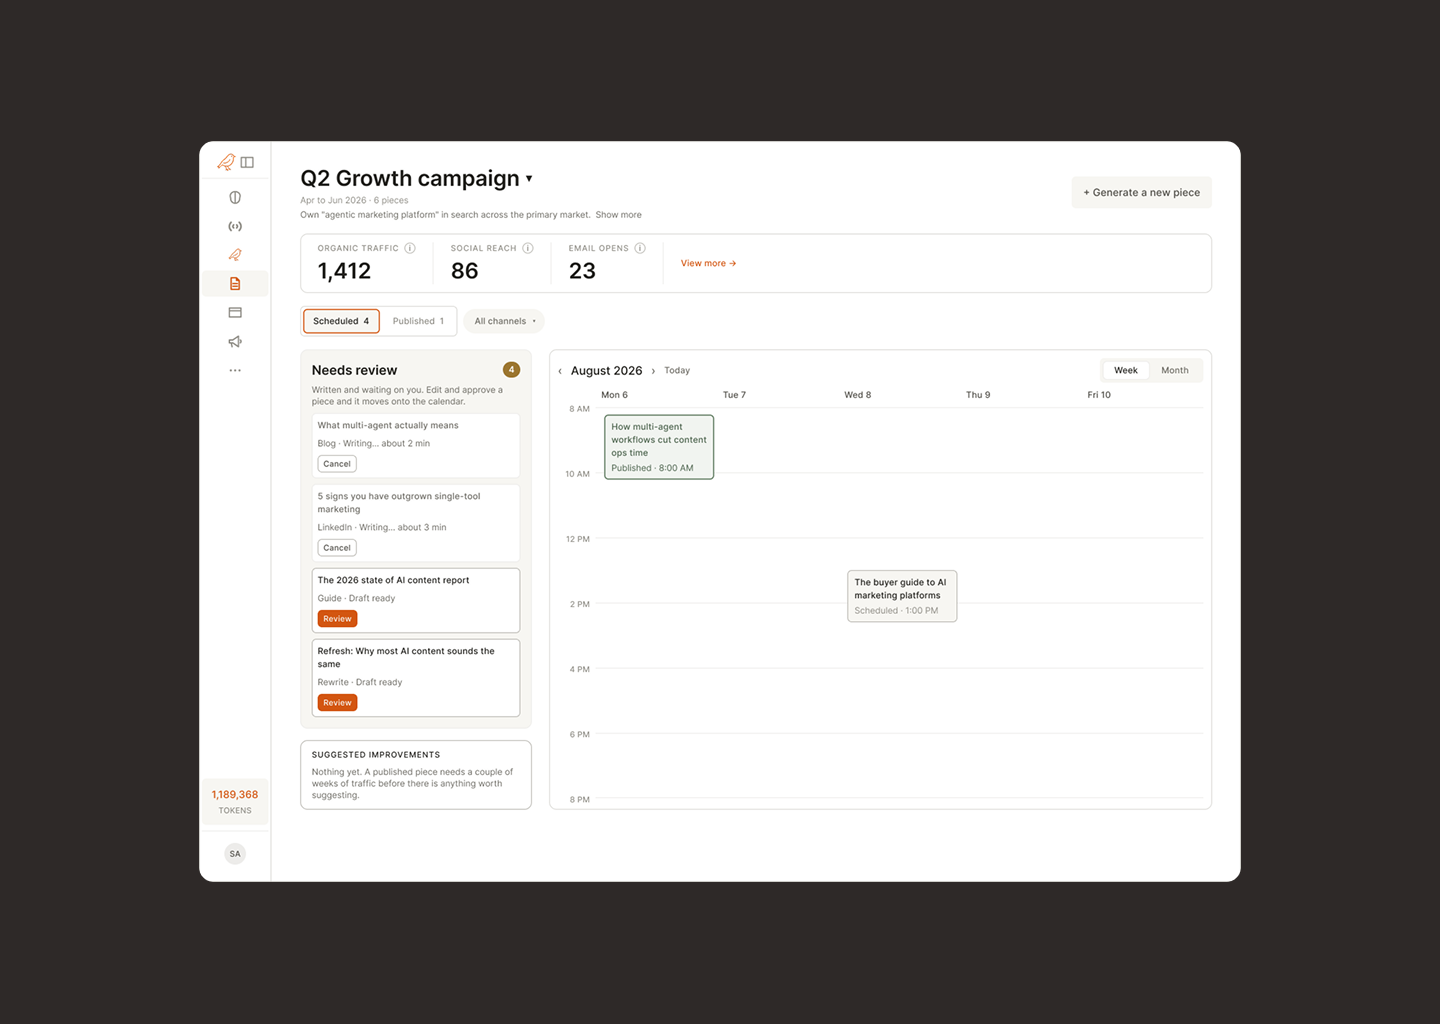
Task: Review 'The 2026 state of AI content report'
Action: [337, 619]
